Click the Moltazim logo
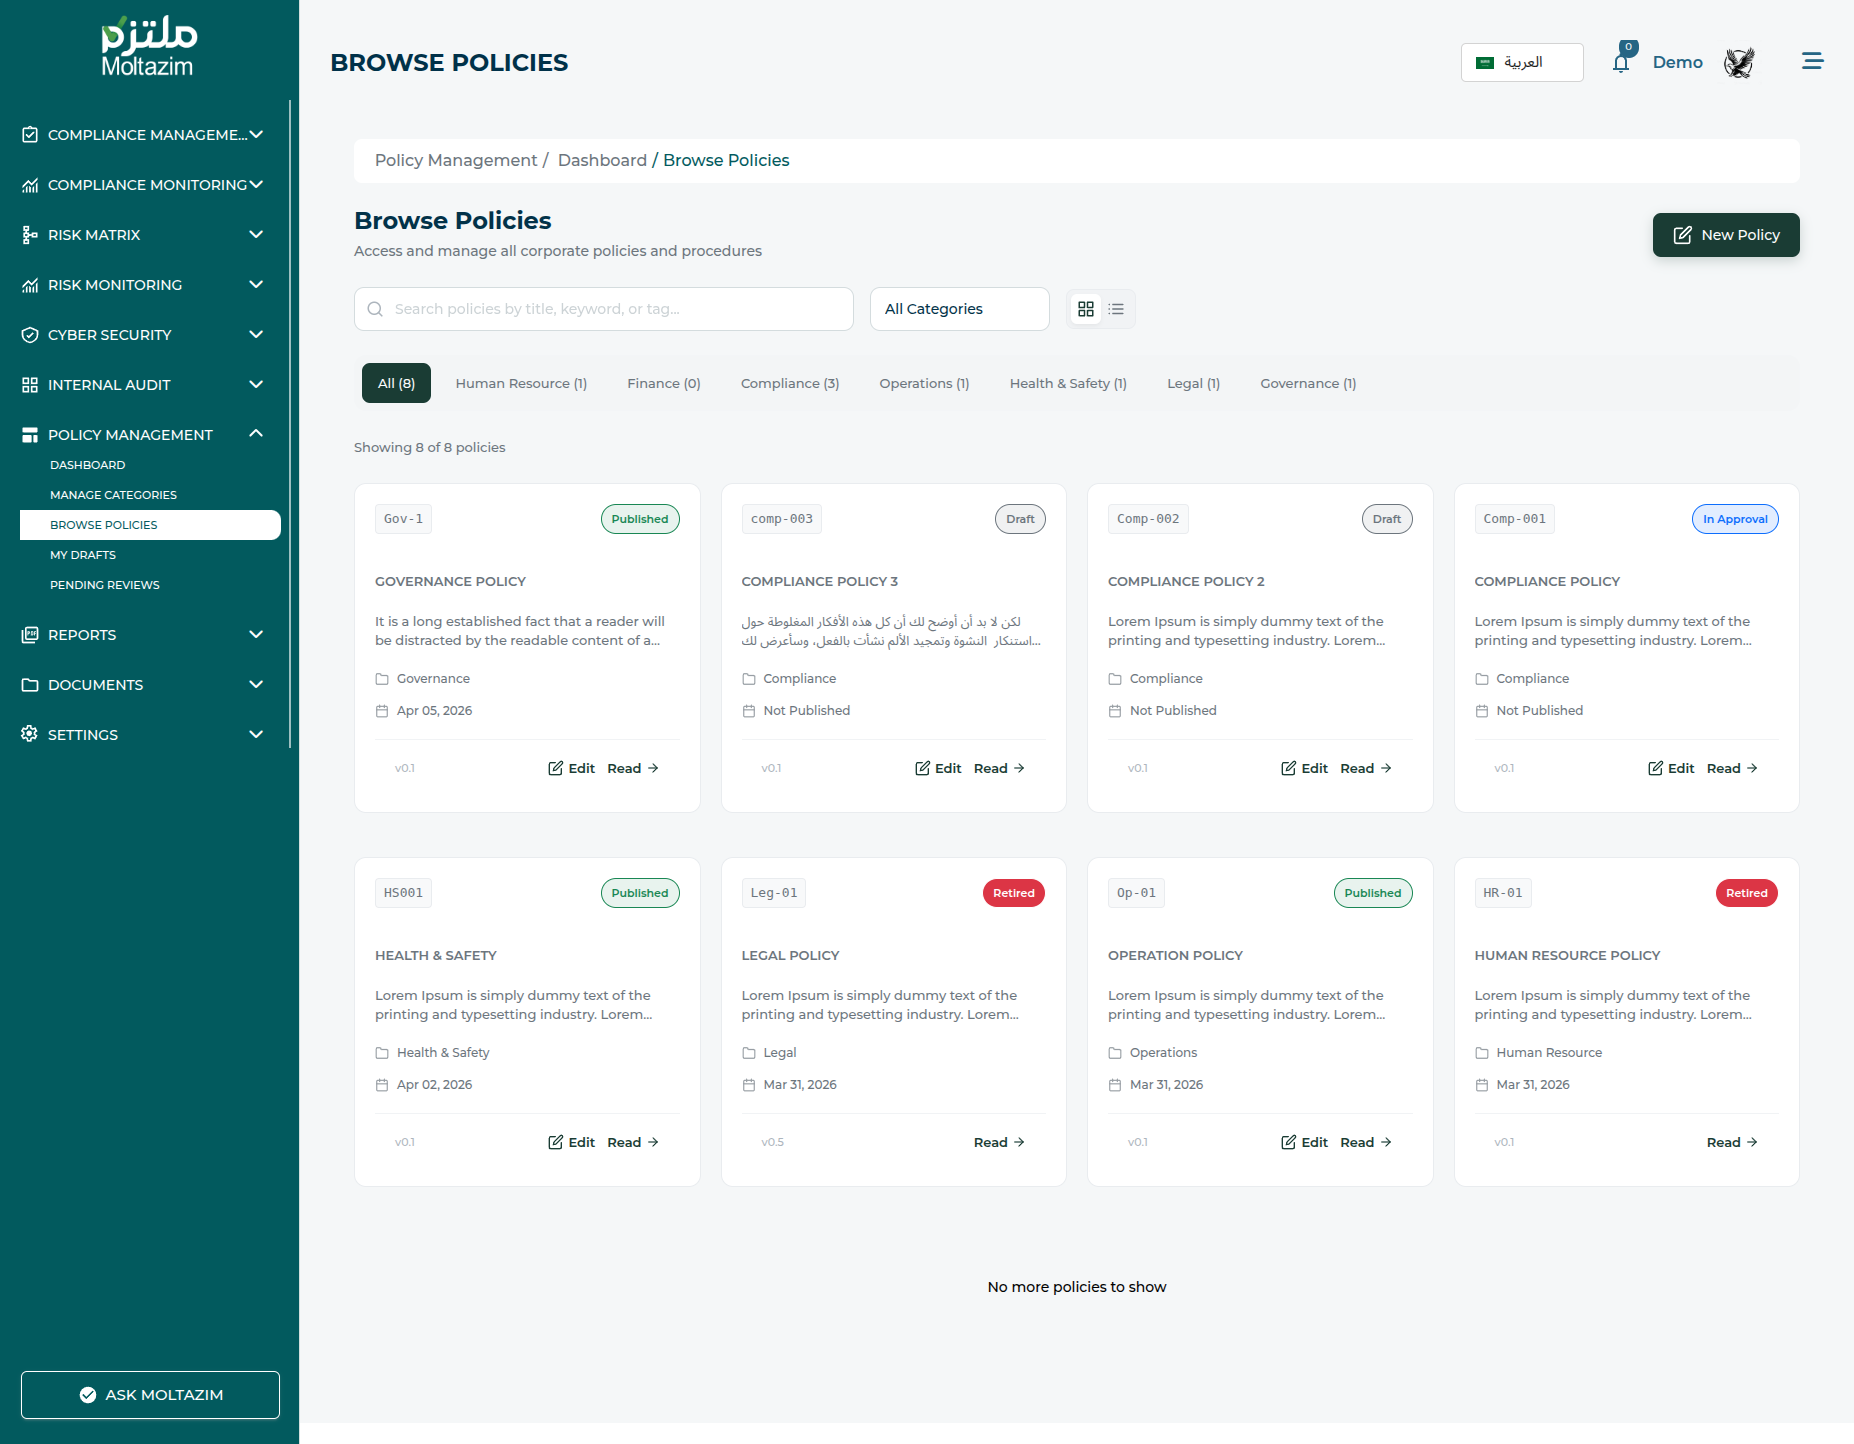The image size is (1854, 1444). tap(148, 47)
